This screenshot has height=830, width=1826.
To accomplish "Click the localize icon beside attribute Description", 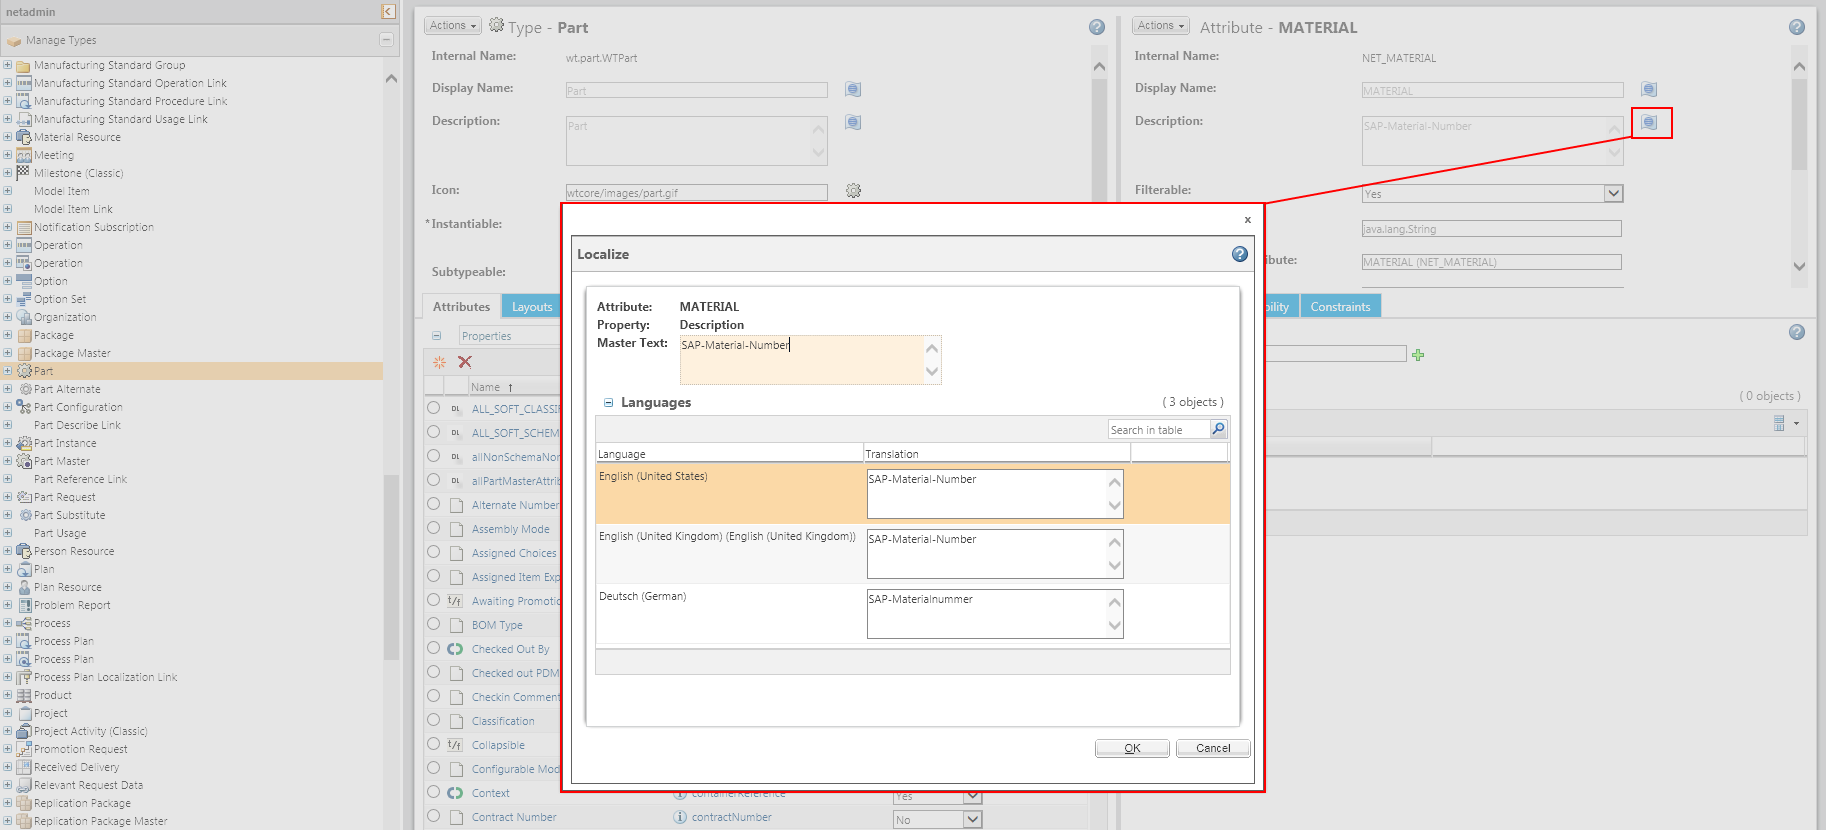I will pyautogui.click(x=1649, y=123).
